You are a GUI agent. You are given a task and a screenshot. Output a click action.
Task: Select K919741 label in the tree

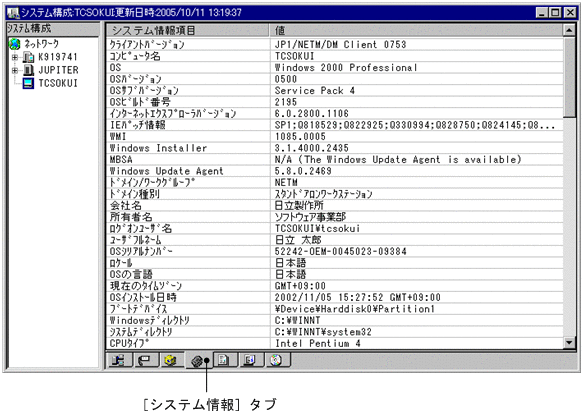tap(58, 57)
